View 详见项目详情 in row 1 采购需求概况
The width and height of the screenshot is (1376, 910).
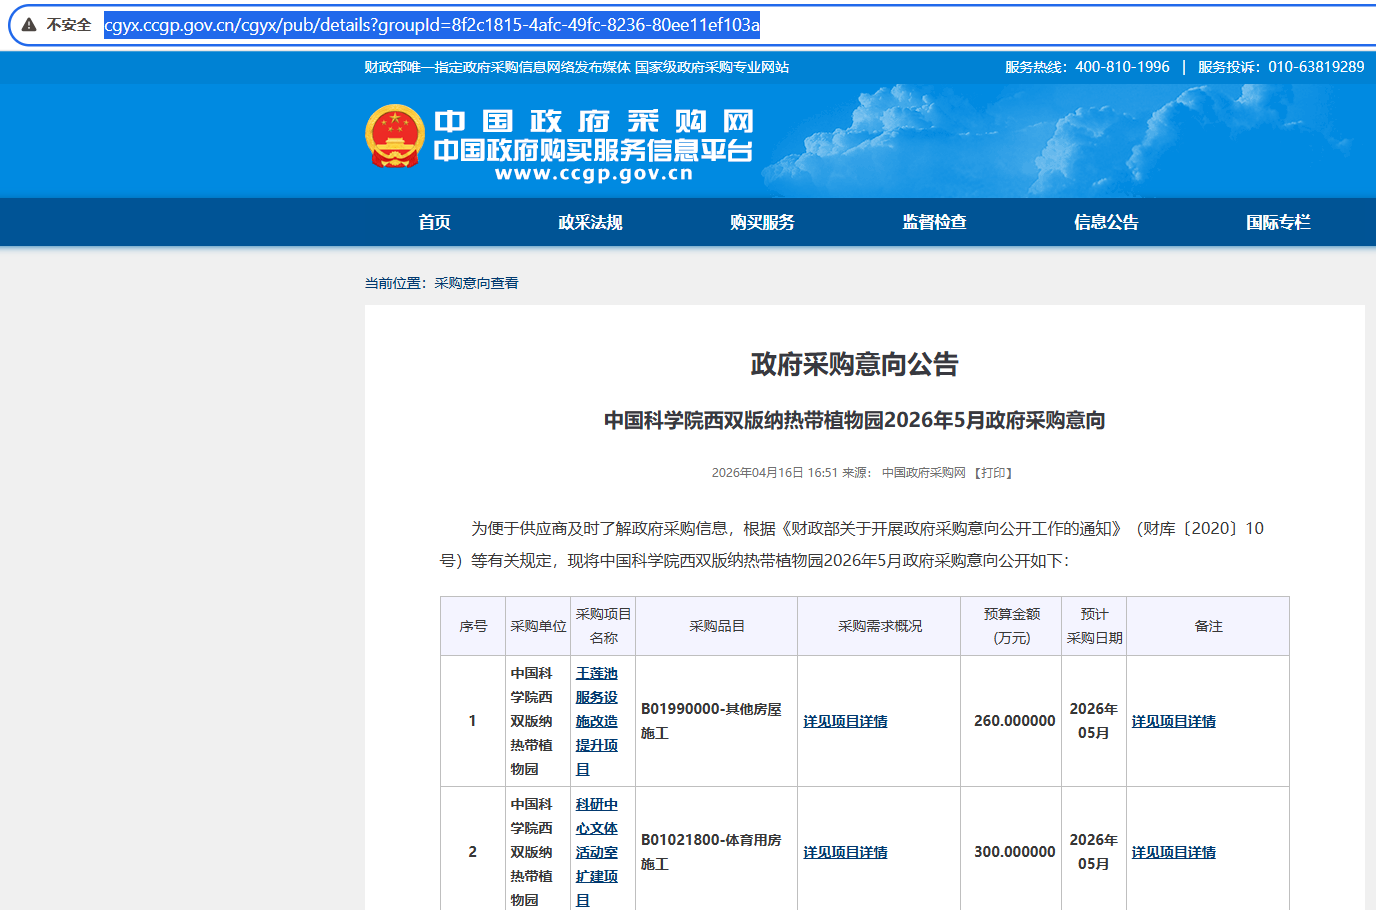coord(845,721)
